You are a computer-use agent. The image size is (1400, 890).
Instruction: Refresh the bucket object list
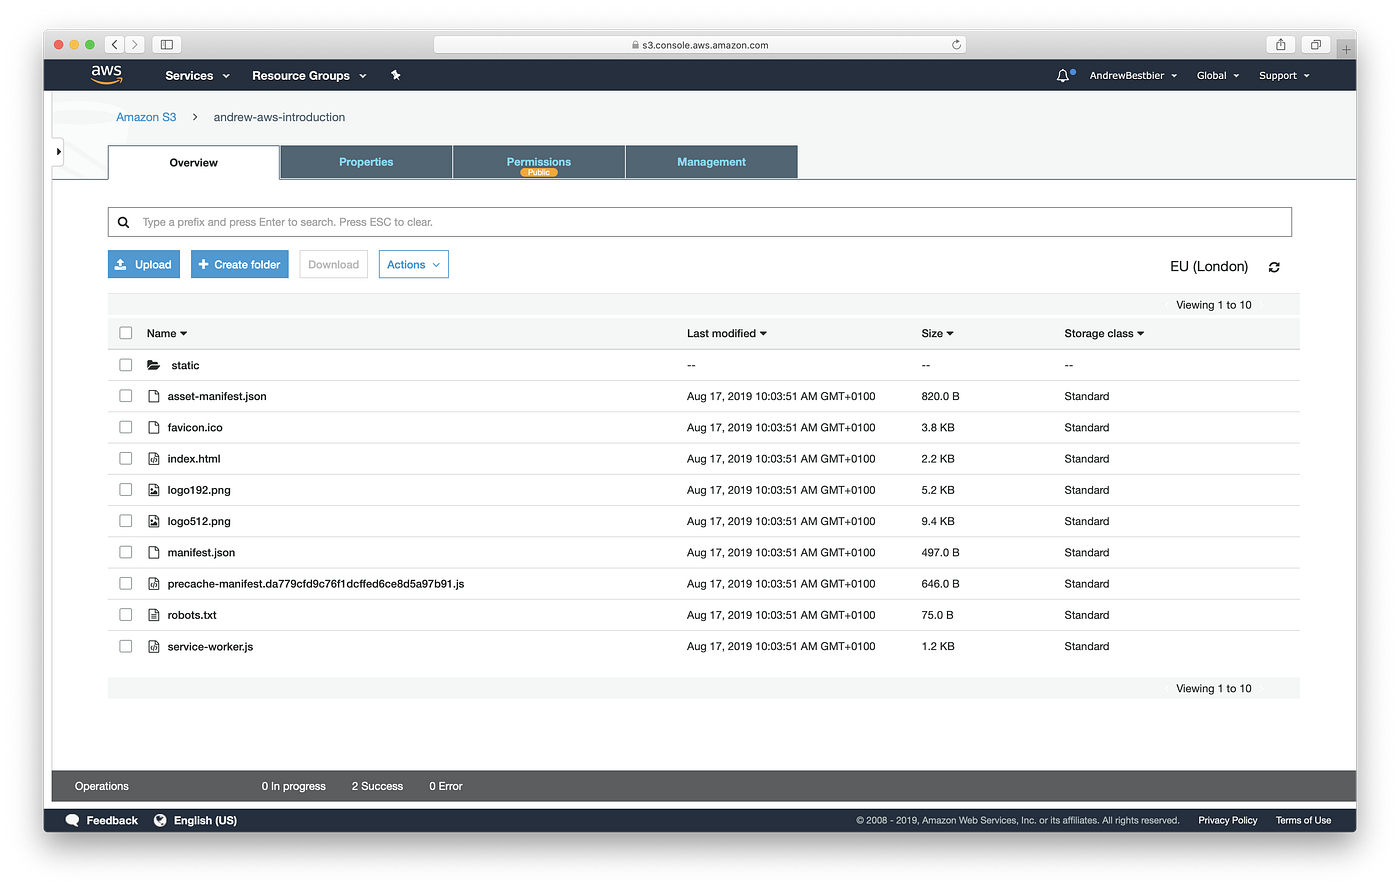pyautogui.click(x=1274, y=266)
